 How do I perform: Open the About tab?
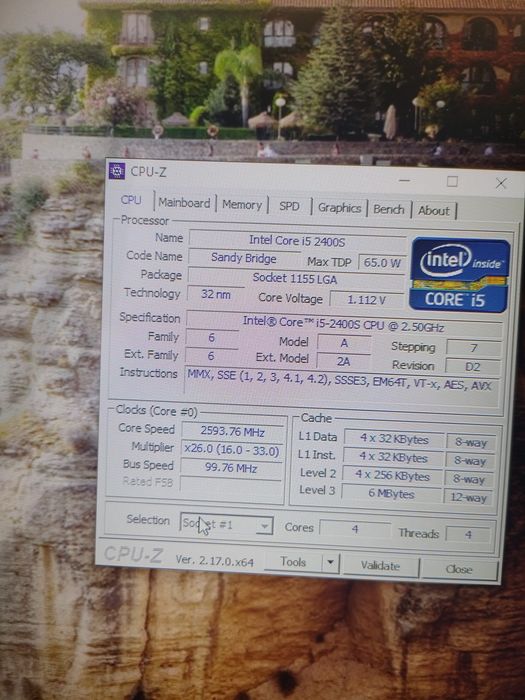click(x=433, y=211)
